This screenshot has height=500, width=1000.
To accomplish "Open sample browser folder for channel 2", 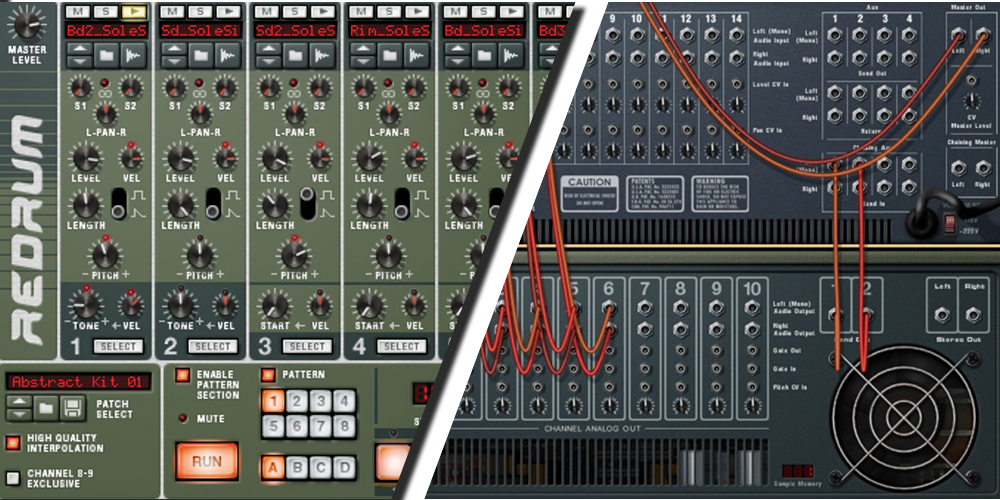I will point(200,56).
